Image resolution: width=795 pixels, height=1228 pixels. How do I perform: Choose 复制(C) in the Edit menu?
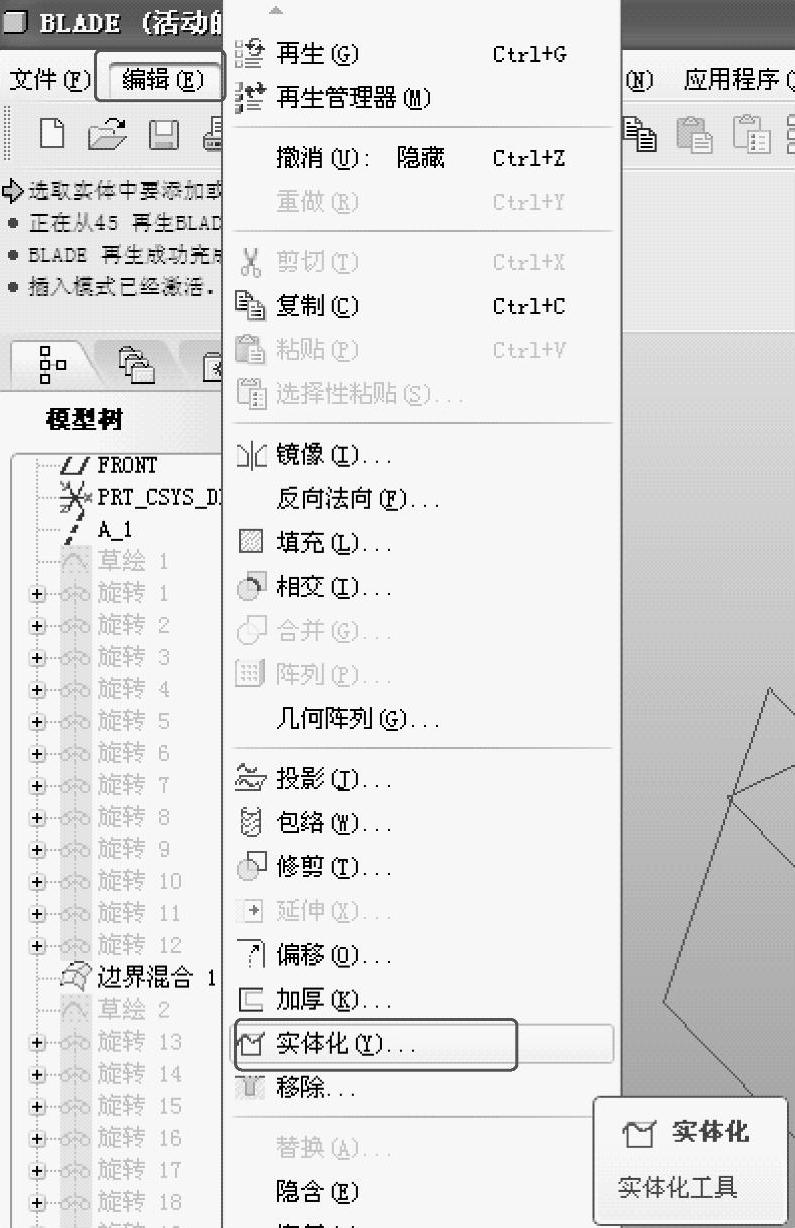(x=421, y=306)
